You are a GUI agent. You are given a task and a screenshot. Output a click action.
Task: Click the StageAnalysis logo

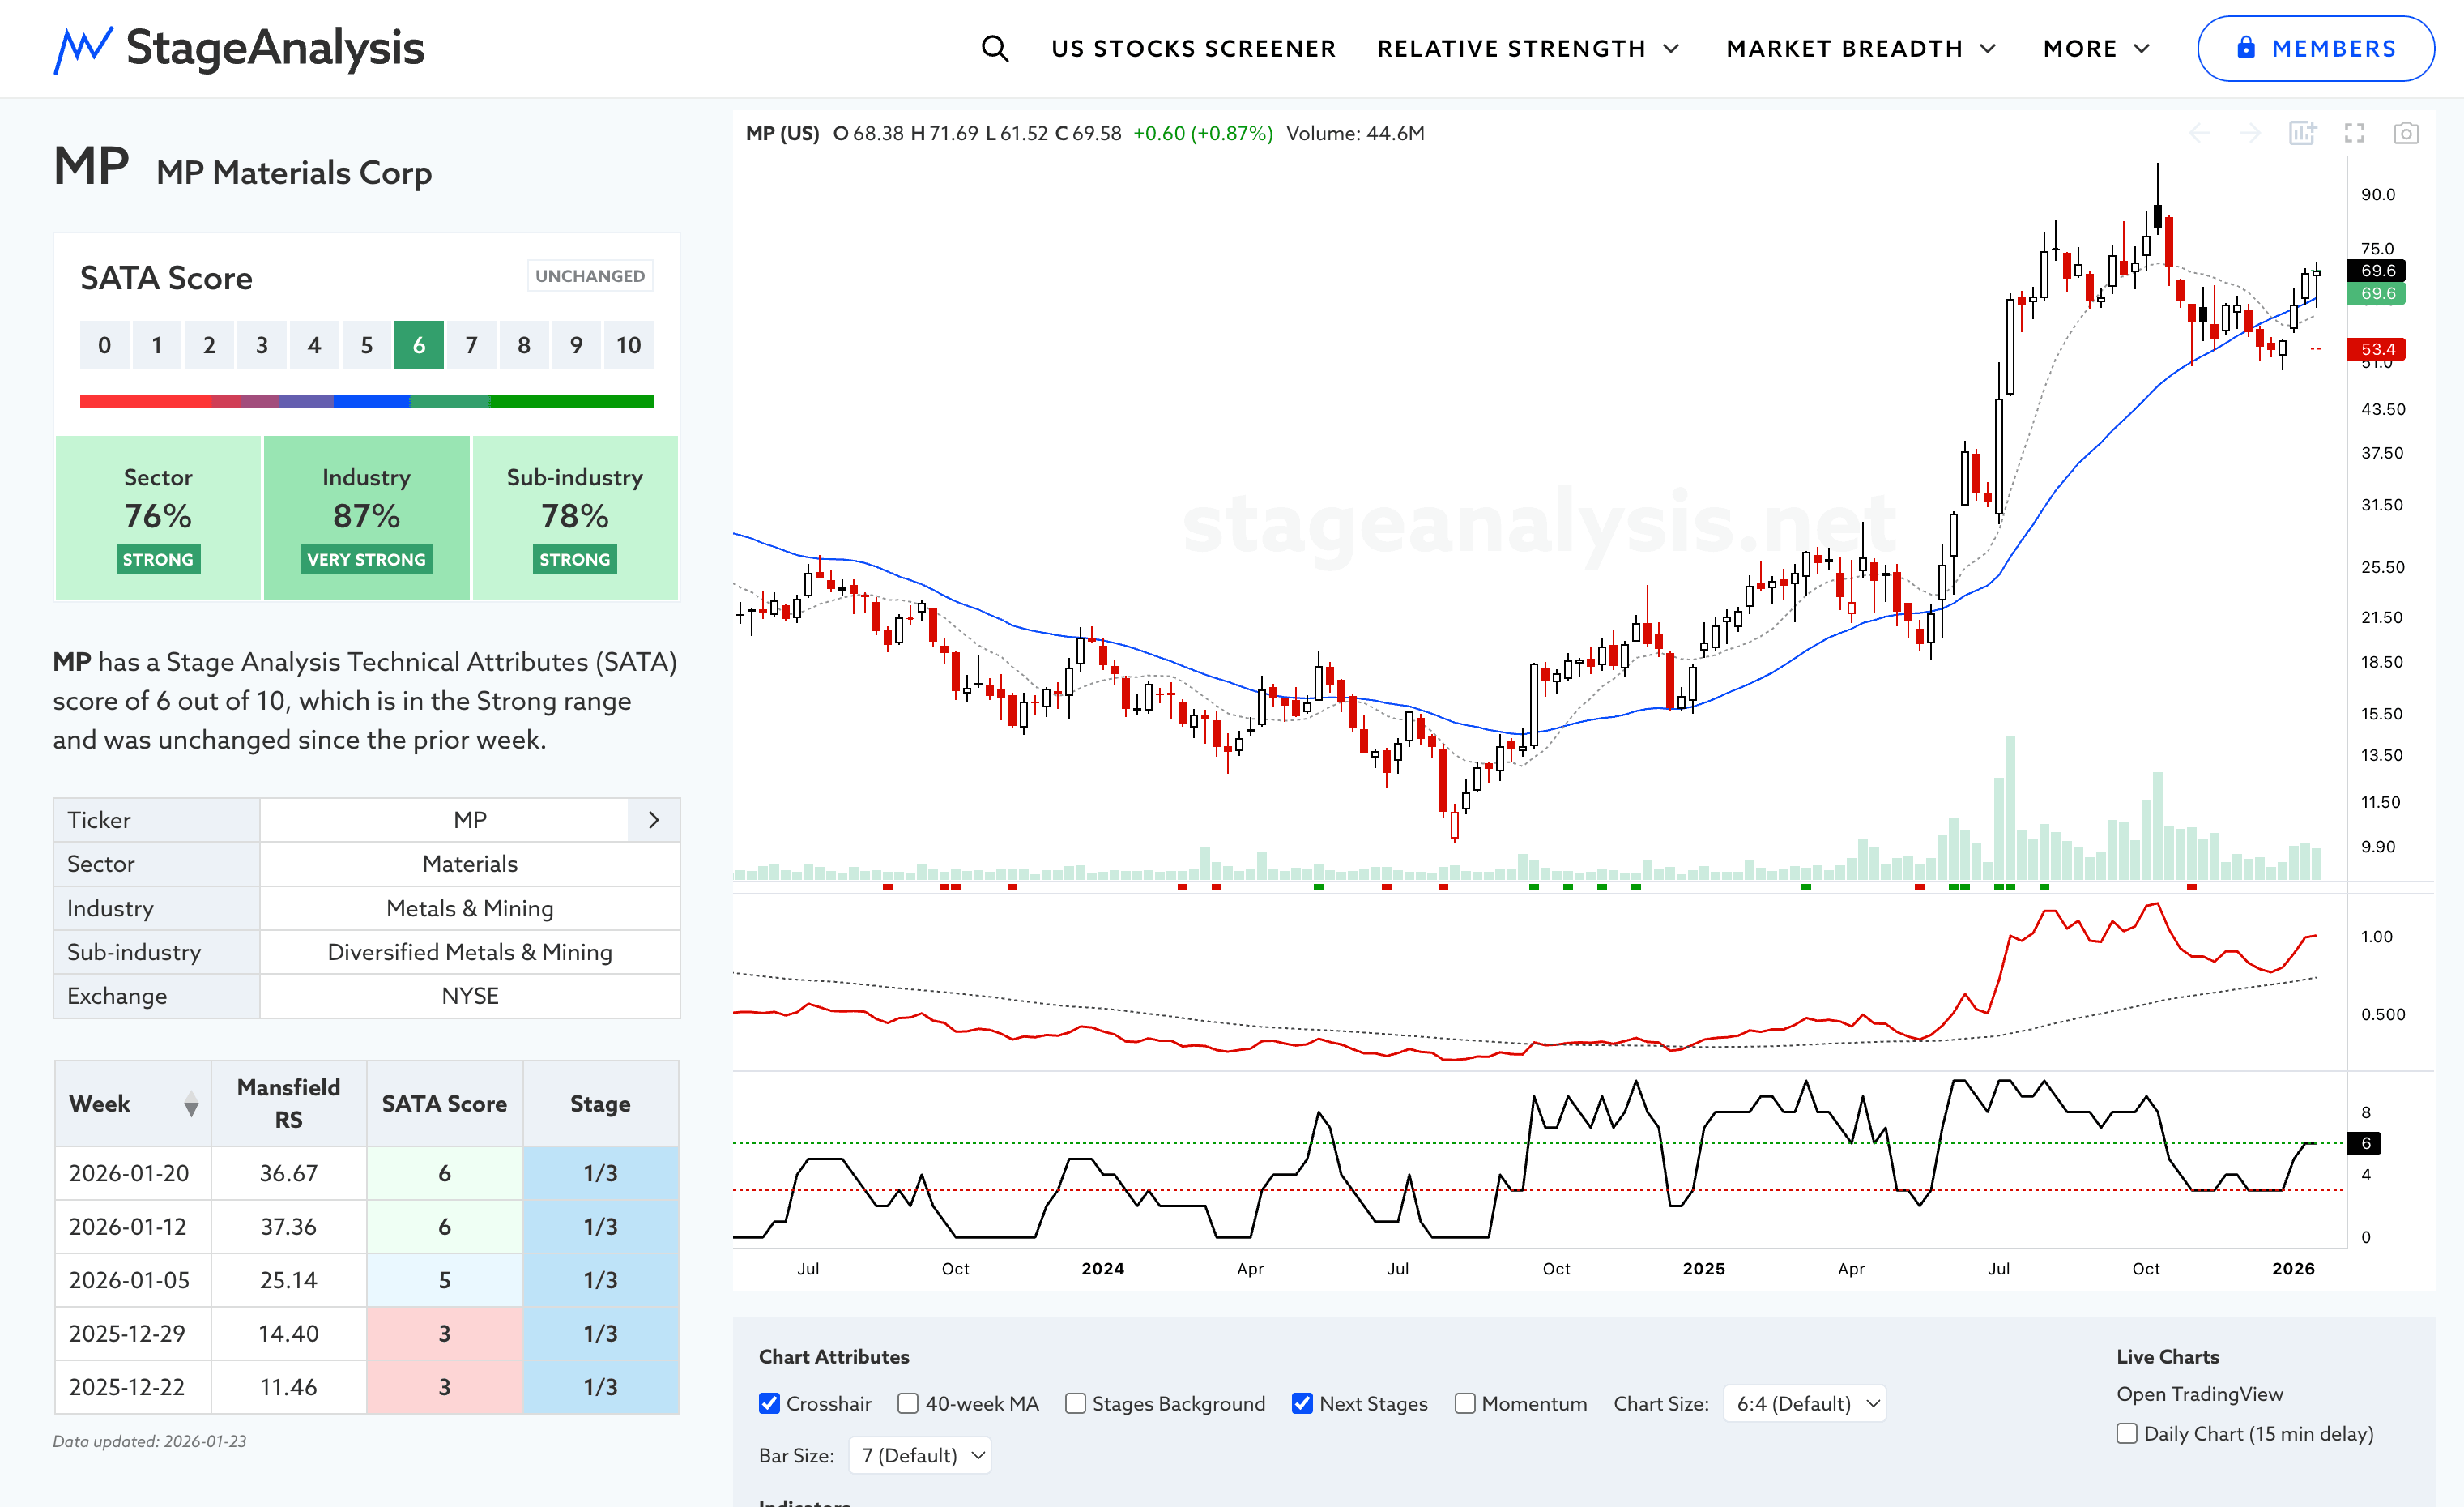(239, 48)
